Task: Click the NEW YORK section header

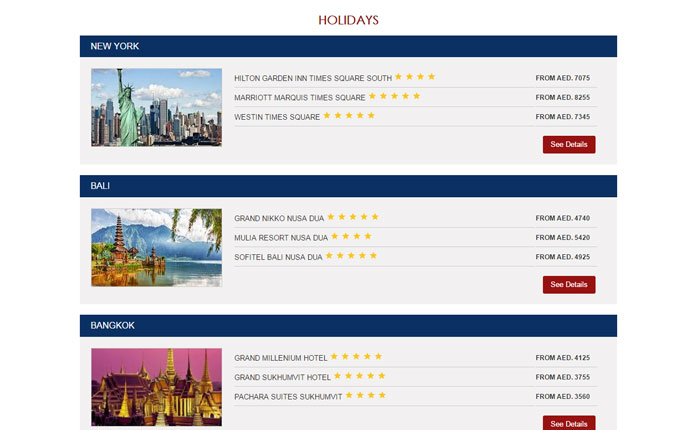Action: [348, 46]
